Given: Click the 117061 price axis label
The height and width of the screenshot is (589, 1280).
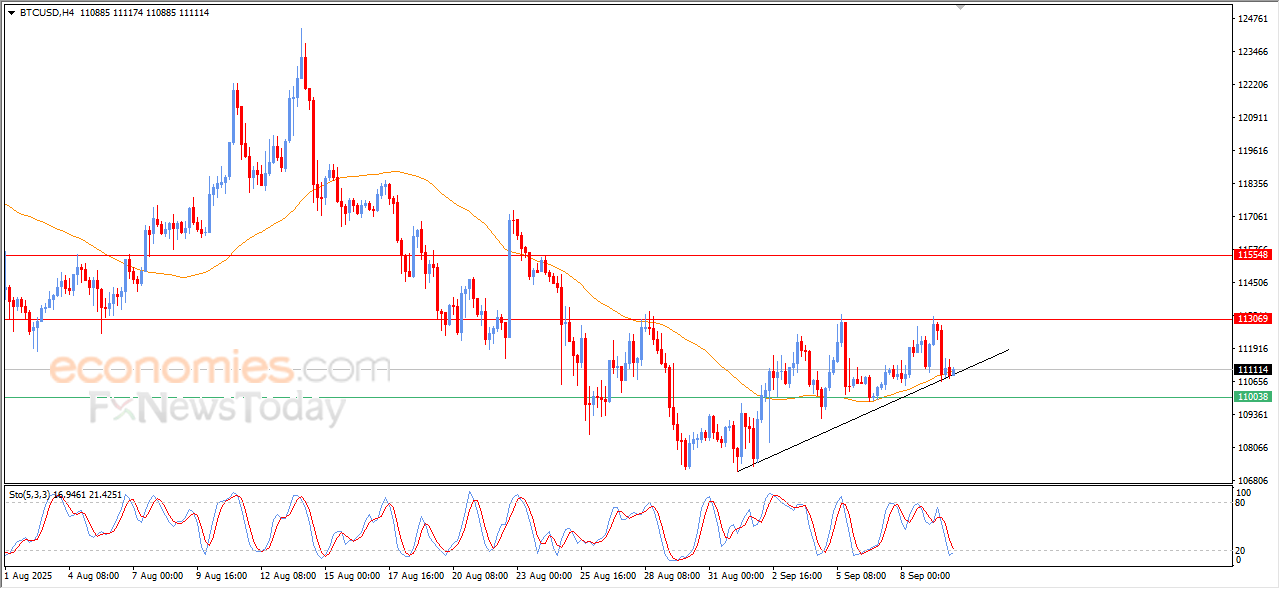Looking at the screenshot, I should point(1253,217).
